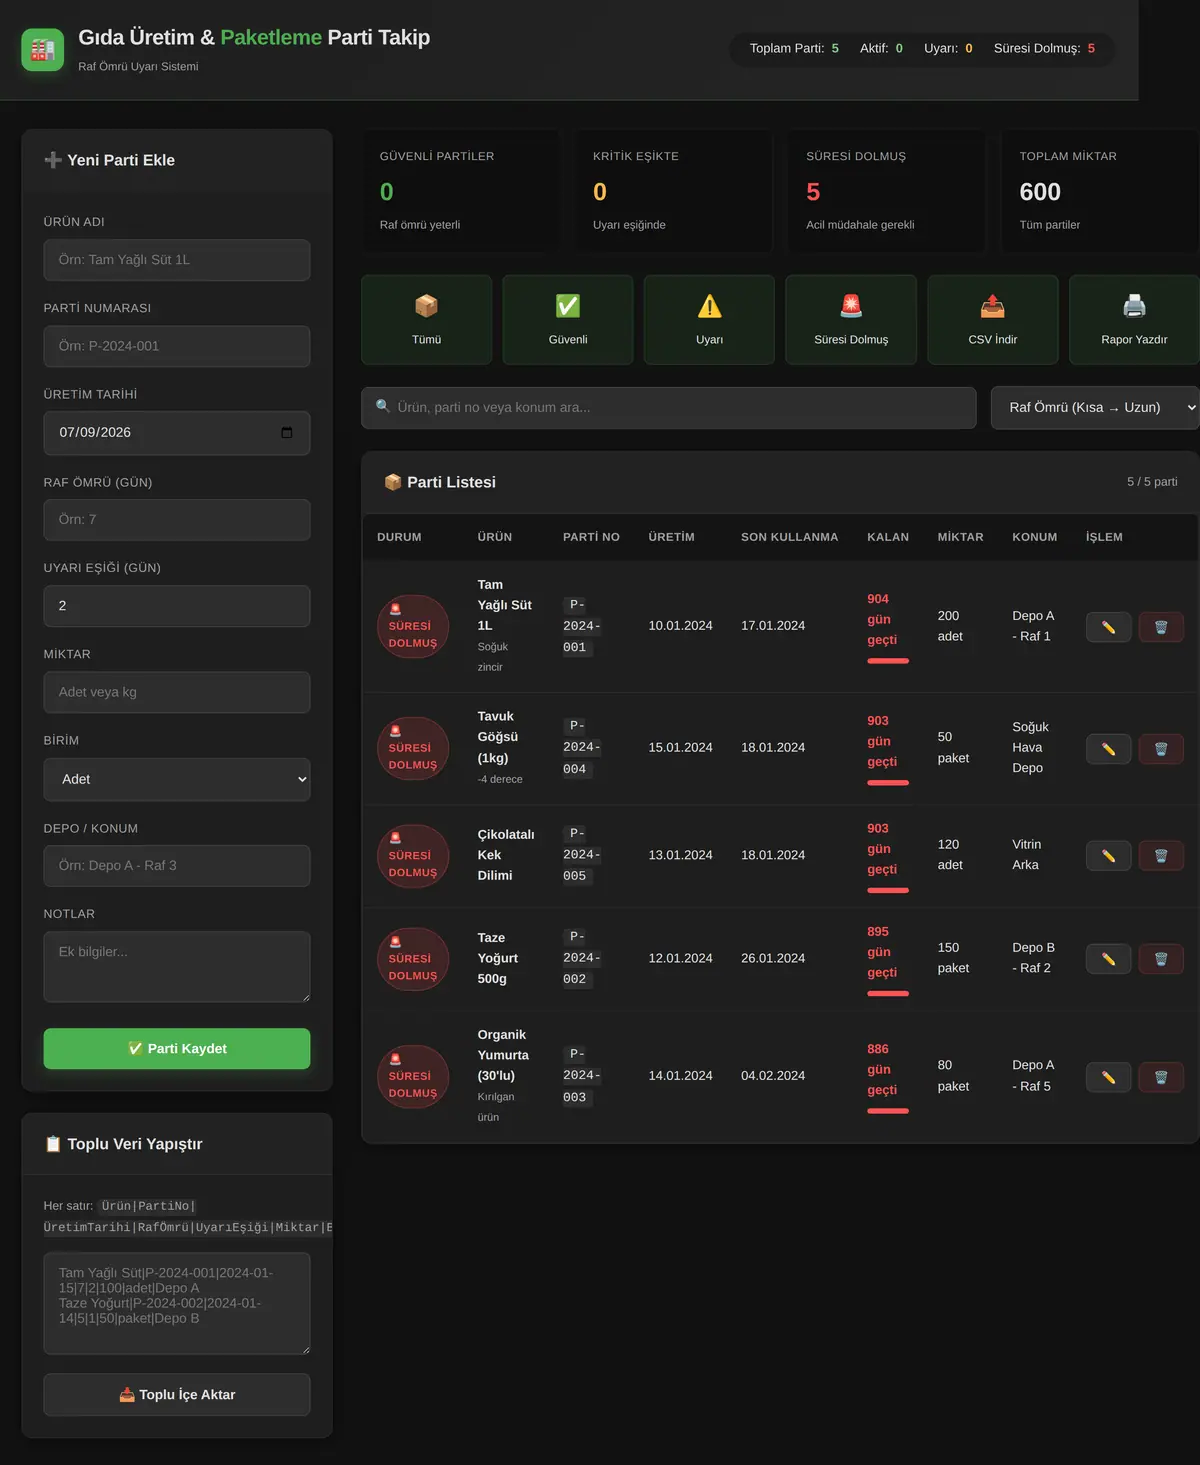
Task: Expand the Birim unit dropdown
Action: (x=177, y=780)
